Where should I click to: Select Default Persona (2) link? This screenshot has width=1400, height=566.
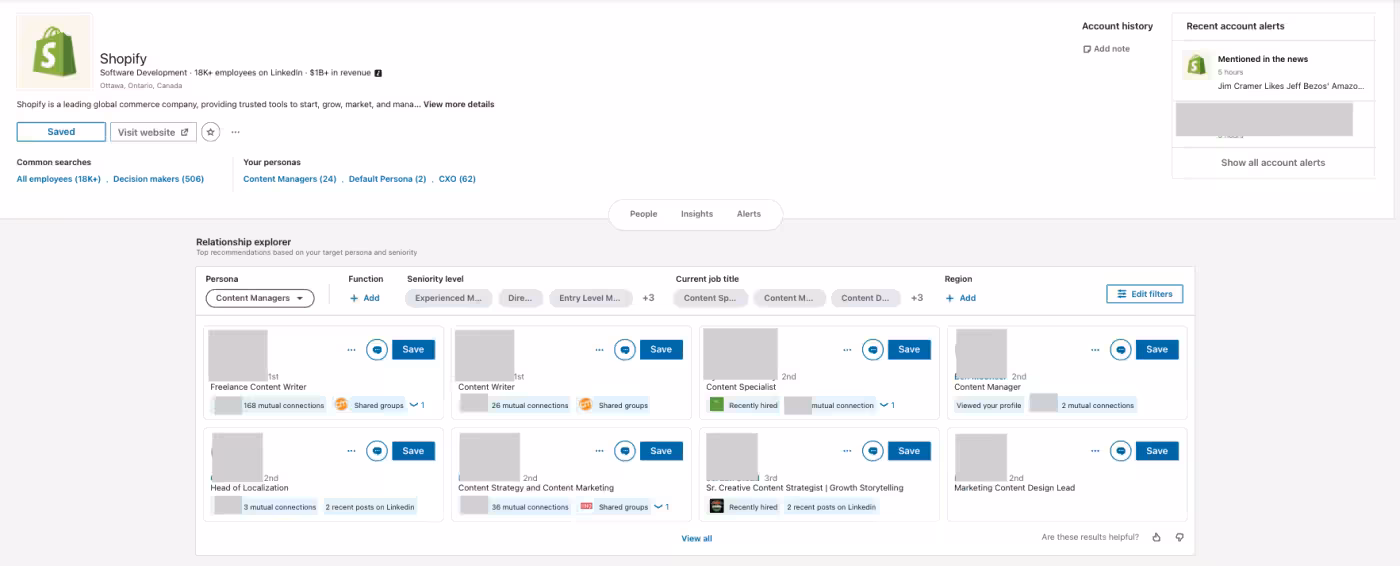387,179
